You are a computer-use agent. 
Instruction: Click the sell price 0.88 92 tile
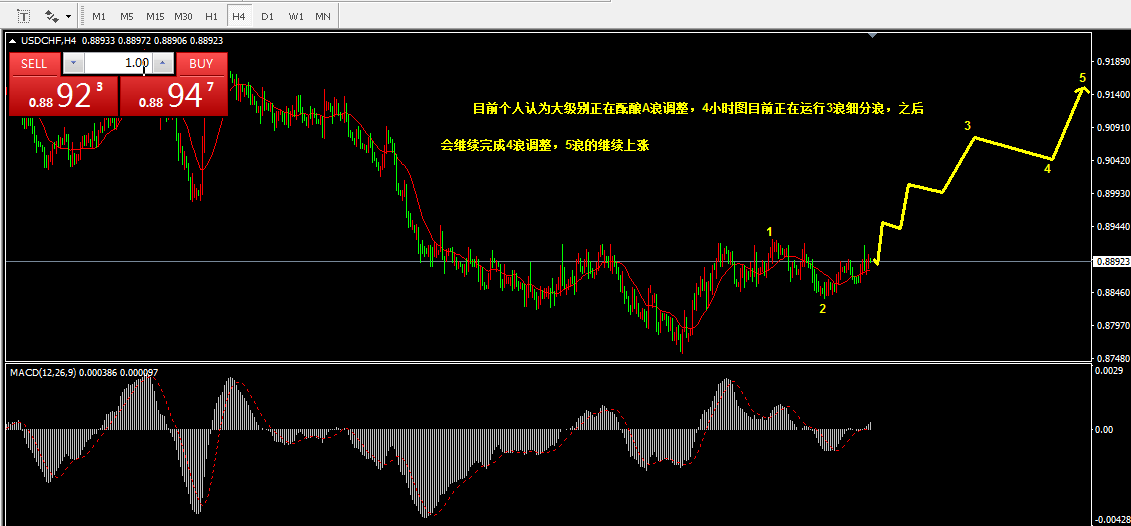[x=62, y=96]
